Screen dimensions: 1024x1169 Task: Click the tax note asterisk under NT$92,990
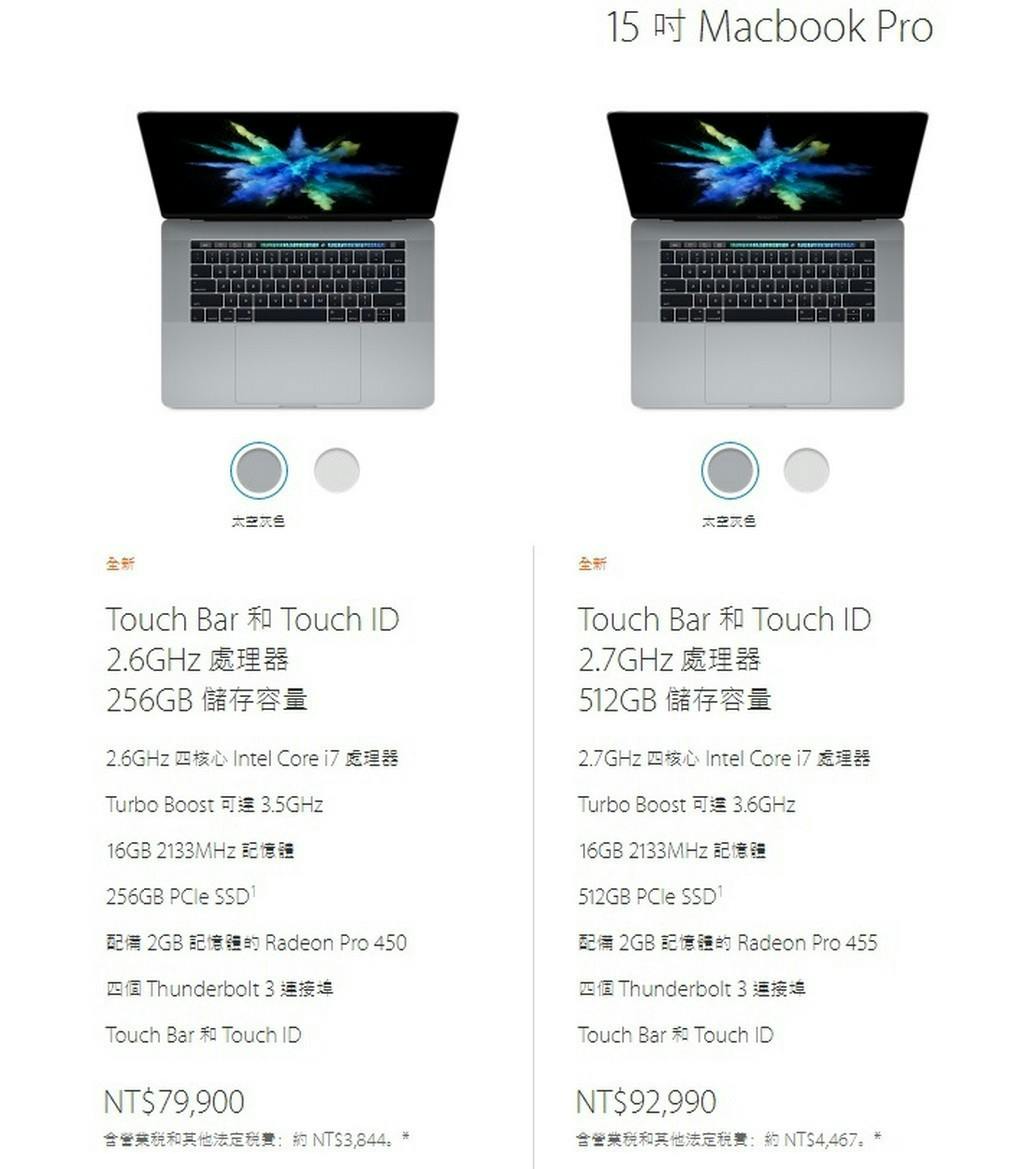pos(877,1137)
